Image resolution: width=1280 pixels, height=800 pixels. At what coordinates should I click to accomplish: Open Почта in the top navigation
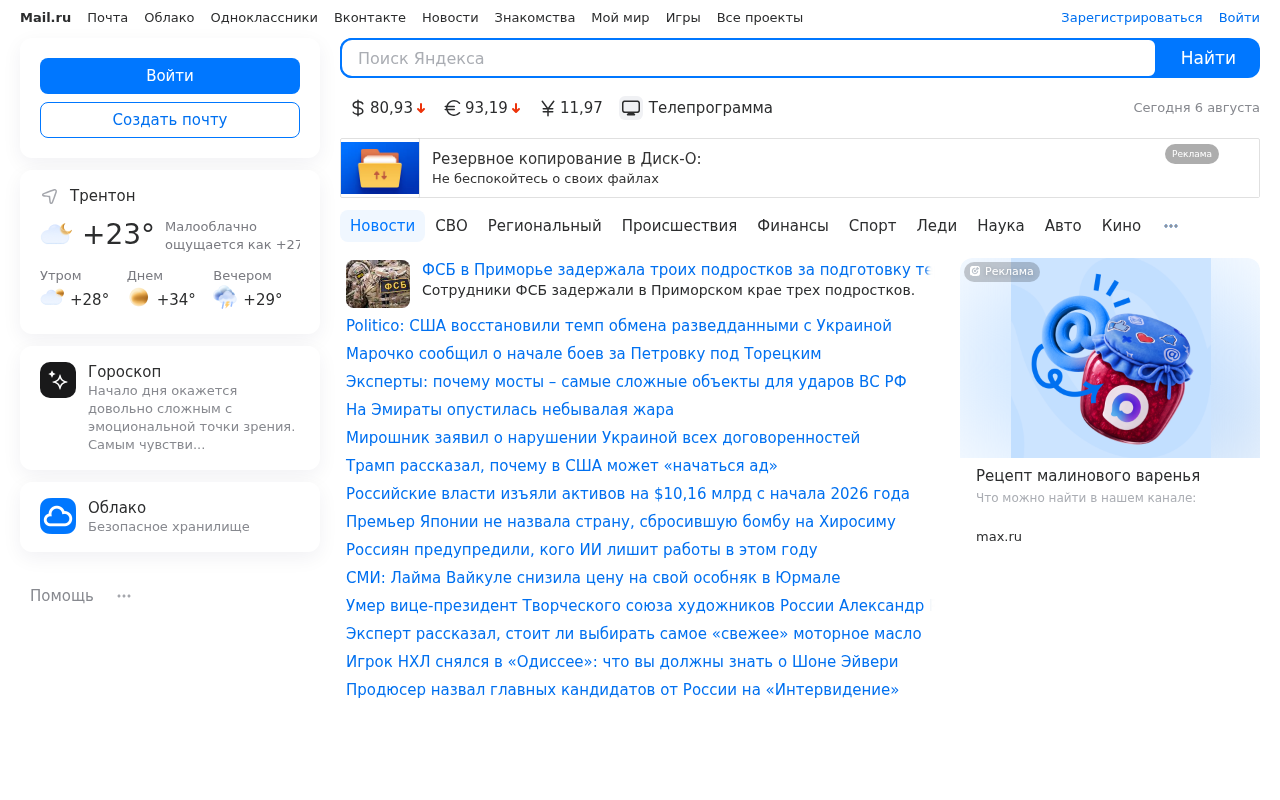107,18
